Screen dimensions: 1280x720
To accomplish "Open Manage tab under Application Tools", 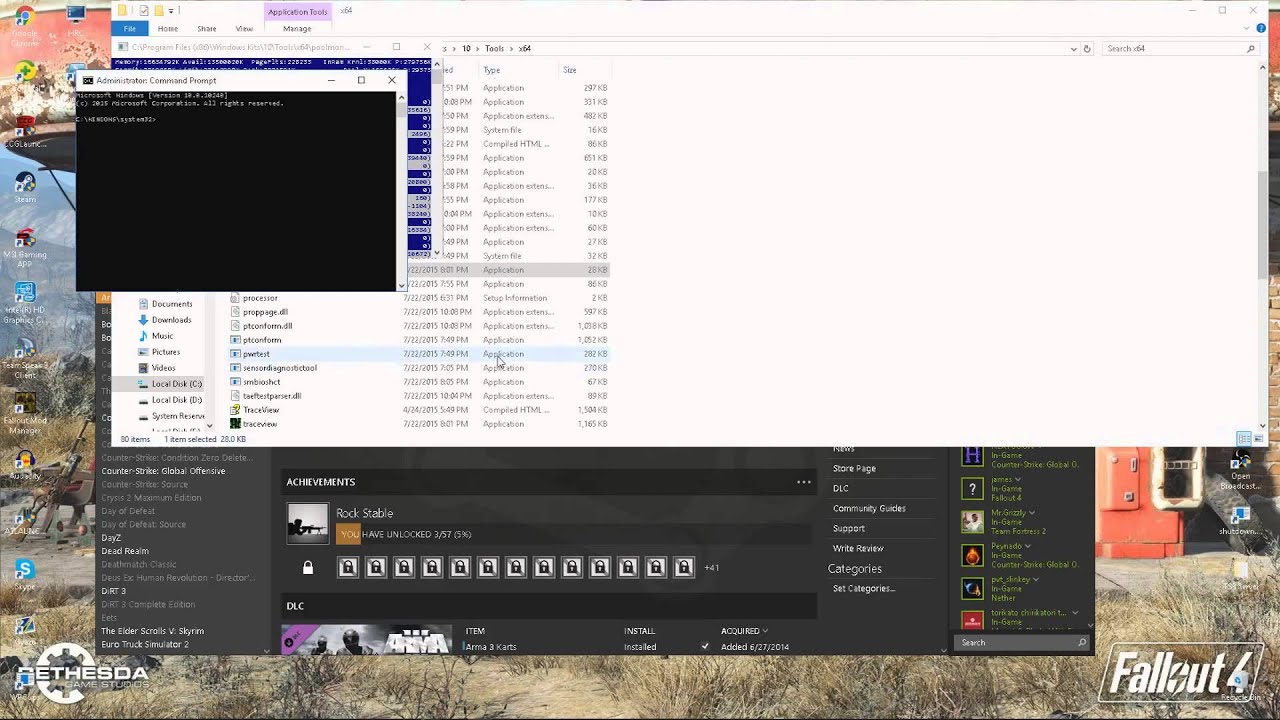I will click(x=297, y=28).
